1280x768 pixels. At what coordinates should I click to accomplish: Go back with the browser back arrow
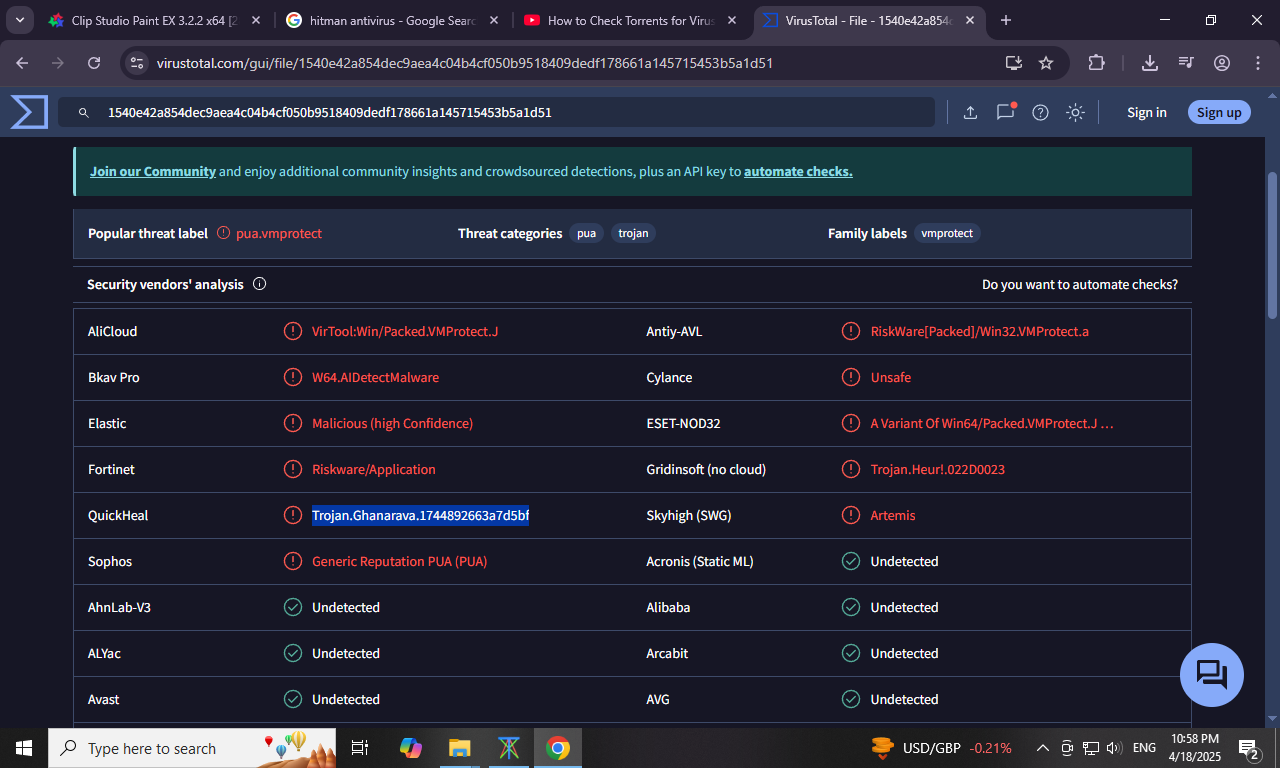(x=23, y=63)
